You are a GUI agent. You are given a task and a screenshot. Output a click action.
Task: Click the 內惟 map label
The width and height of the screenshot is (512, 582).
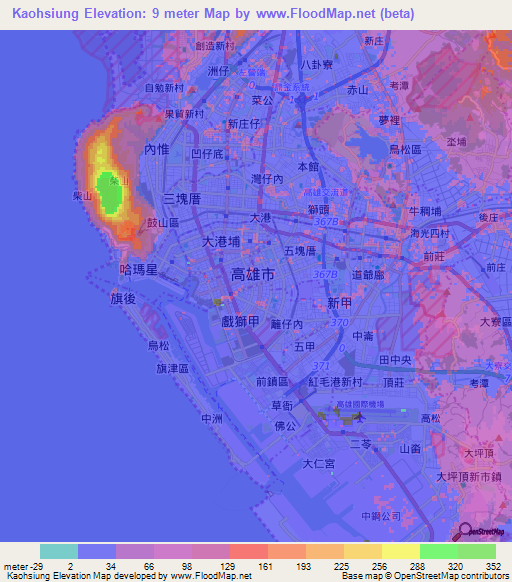coord(157,150)
